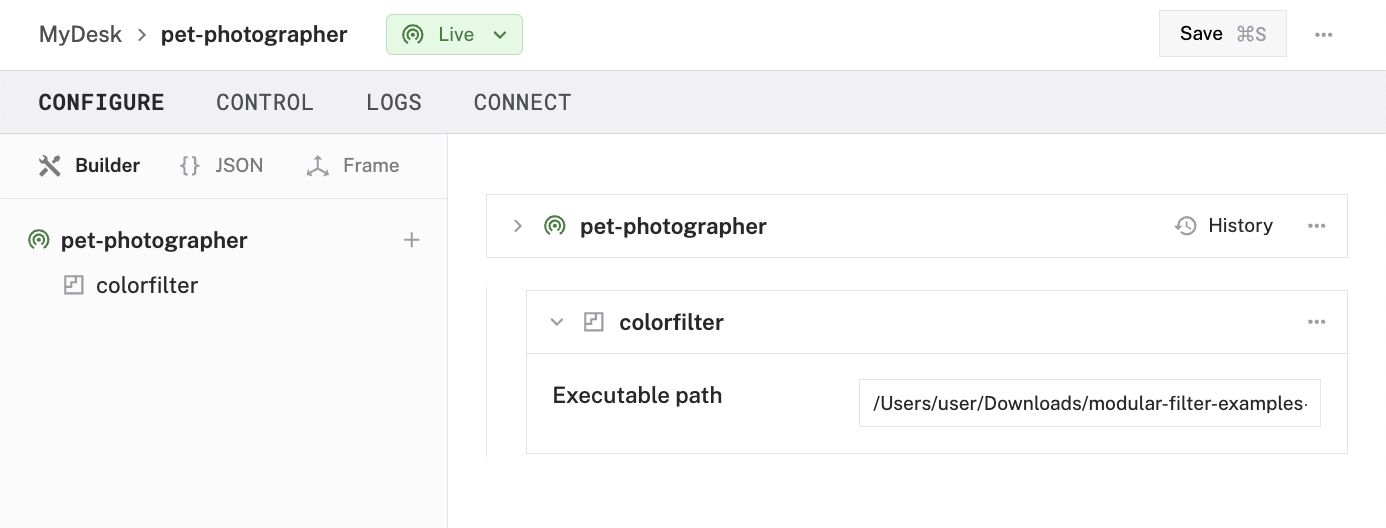Go to the CONNECT tab
This screenshot has height=528, width=1386.
pyautogui.click(x=522, y=103)
